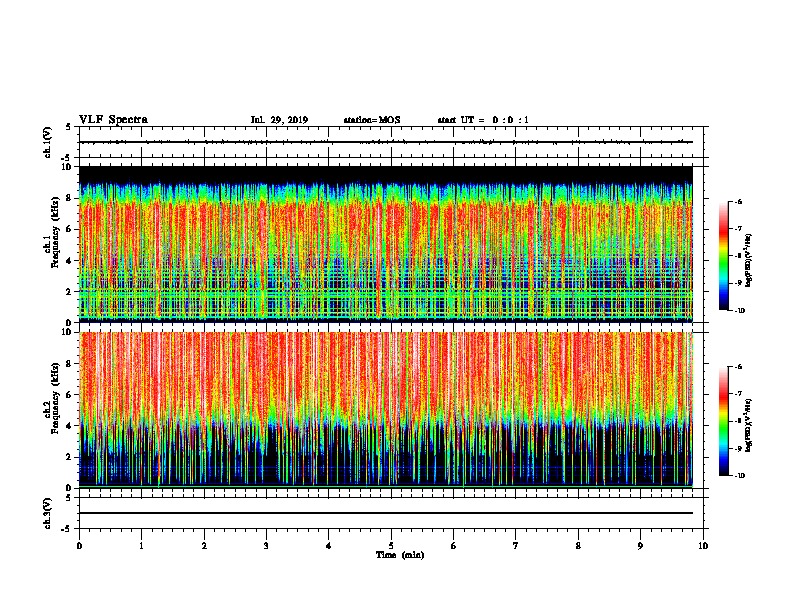Image resolution: width=792 pixels, height=612 pixels.
Task: Click inside the ch.2 spectrogram panel
Action: (x=386, y=410)
